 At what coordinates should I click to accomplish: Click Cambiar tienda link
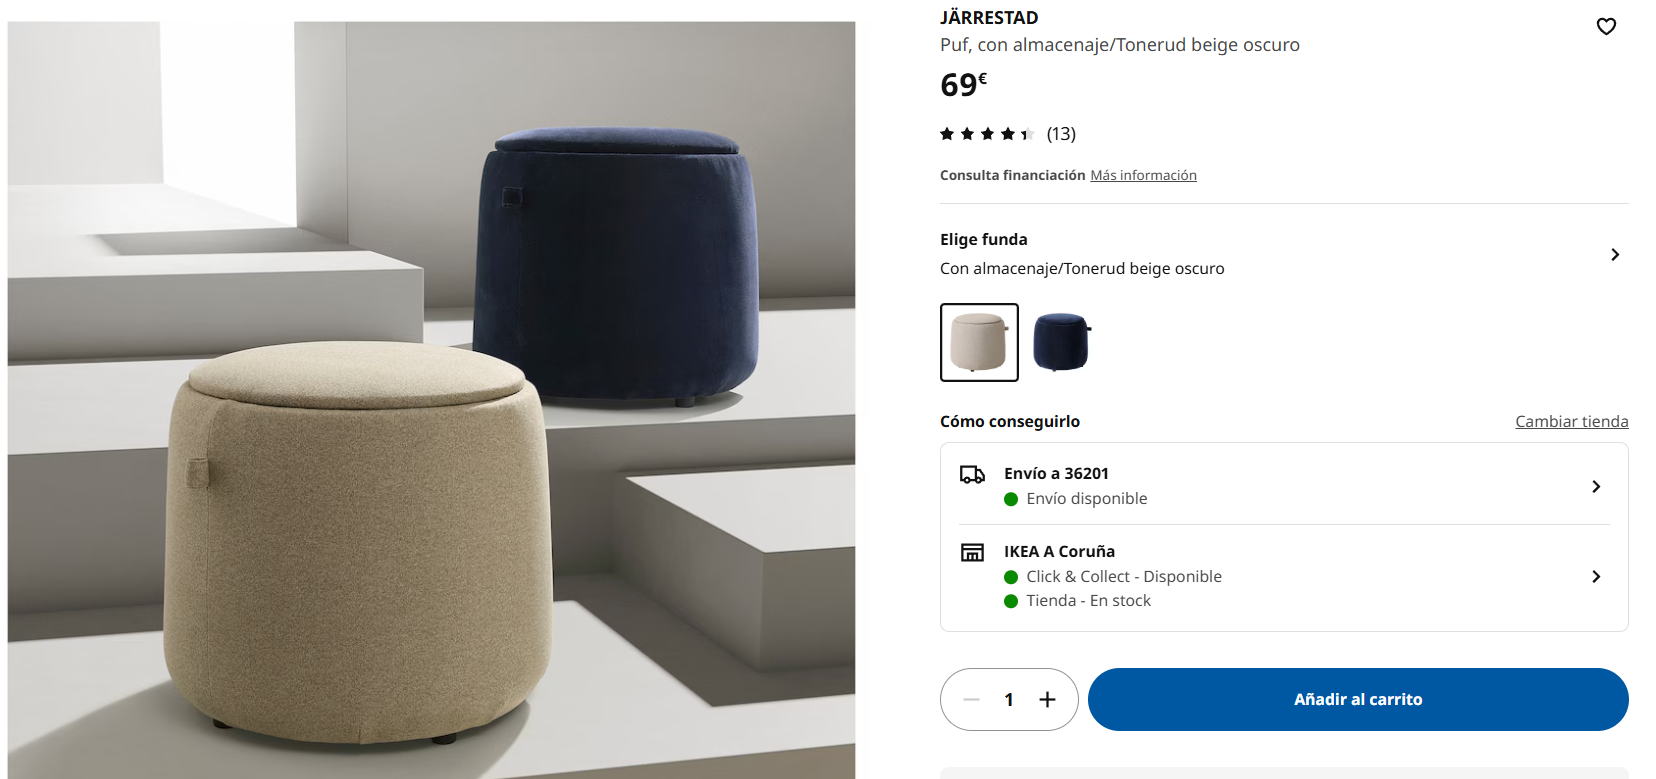tap(1571, 422)
